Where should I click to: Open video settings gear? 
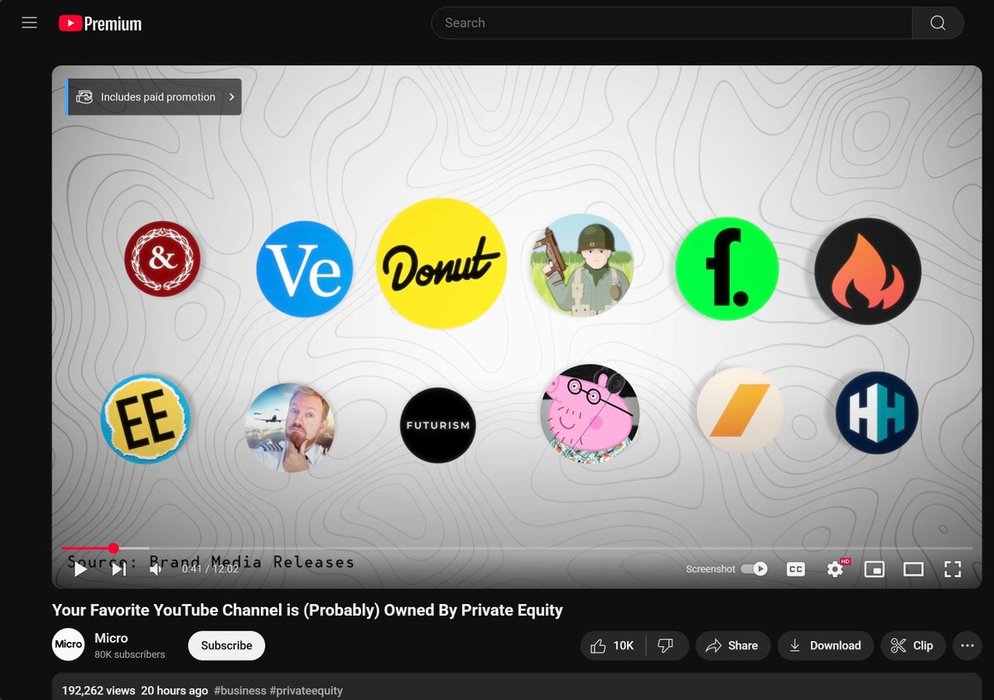[x=835, y=569]
